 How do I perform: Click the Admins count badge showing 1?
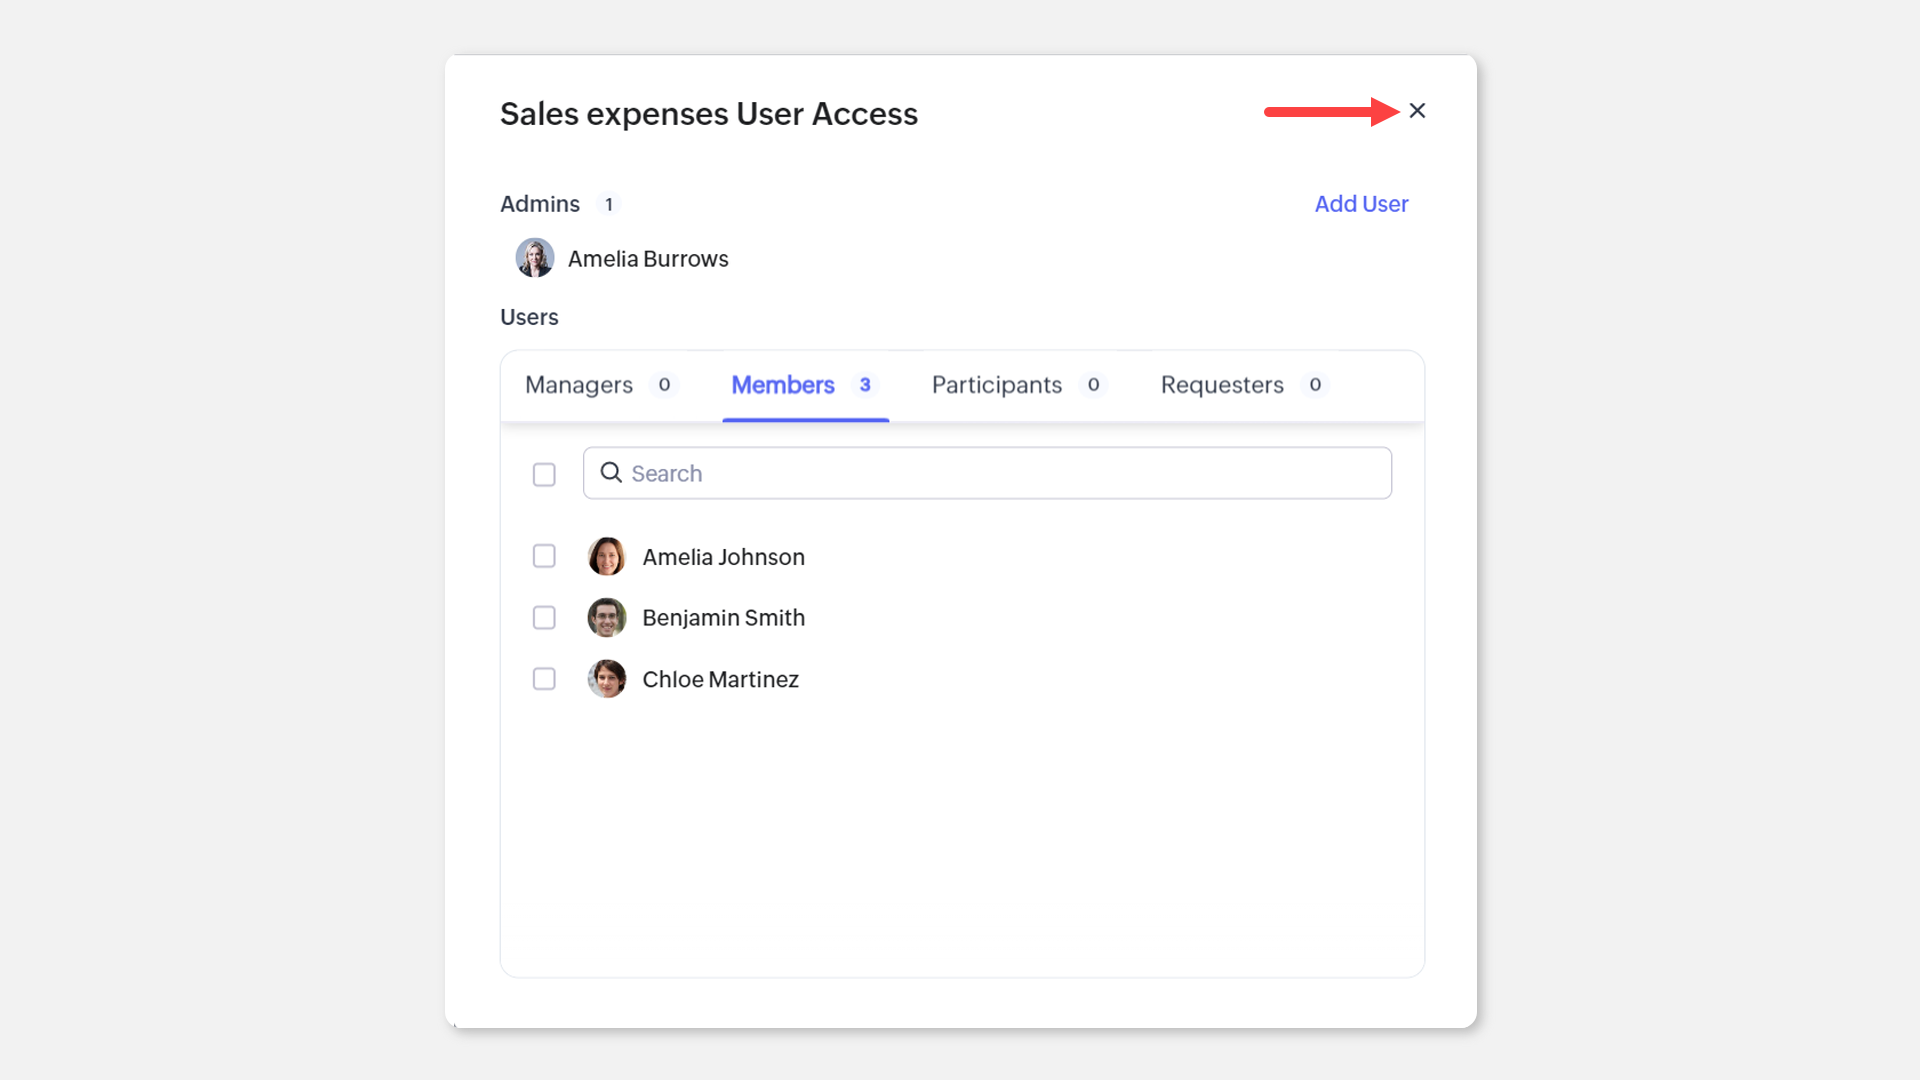(x=608, y=204)
